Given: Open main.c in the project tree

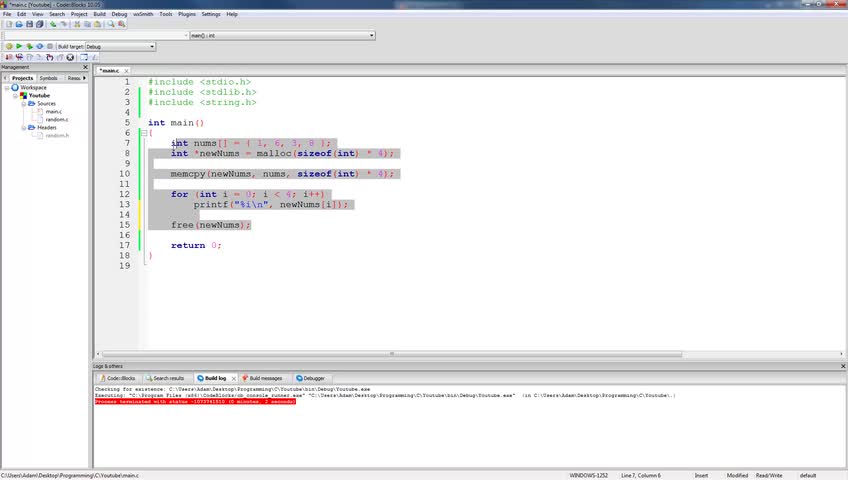Looking at the screenshot, I should 54,111.
